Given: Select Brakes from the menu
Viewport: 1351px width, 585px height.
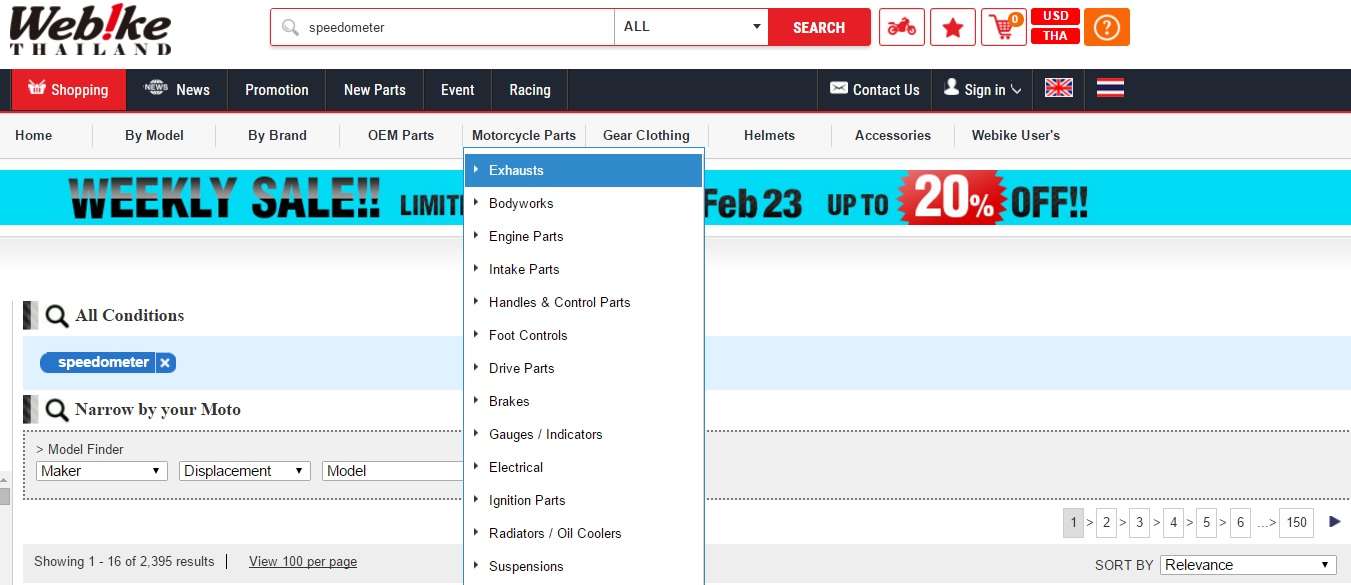Looking at the screenshot, I should pos(584,401).
